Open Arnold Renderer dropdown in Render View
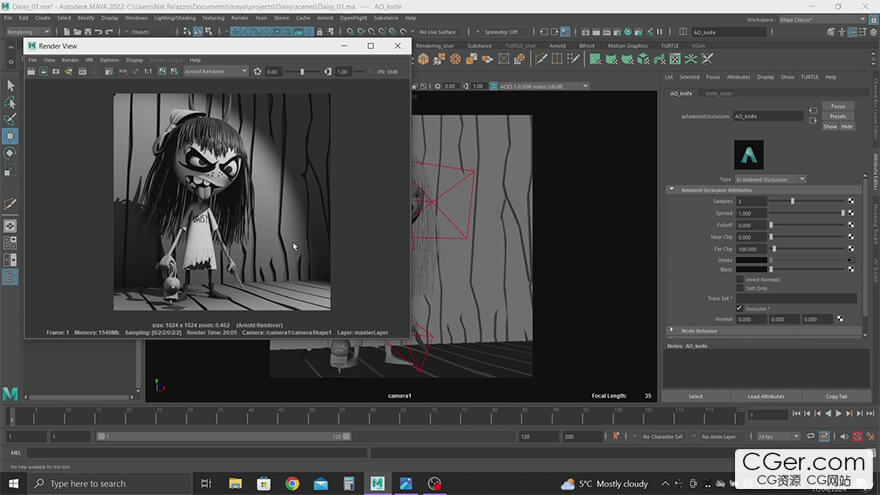 pos(216,72)
